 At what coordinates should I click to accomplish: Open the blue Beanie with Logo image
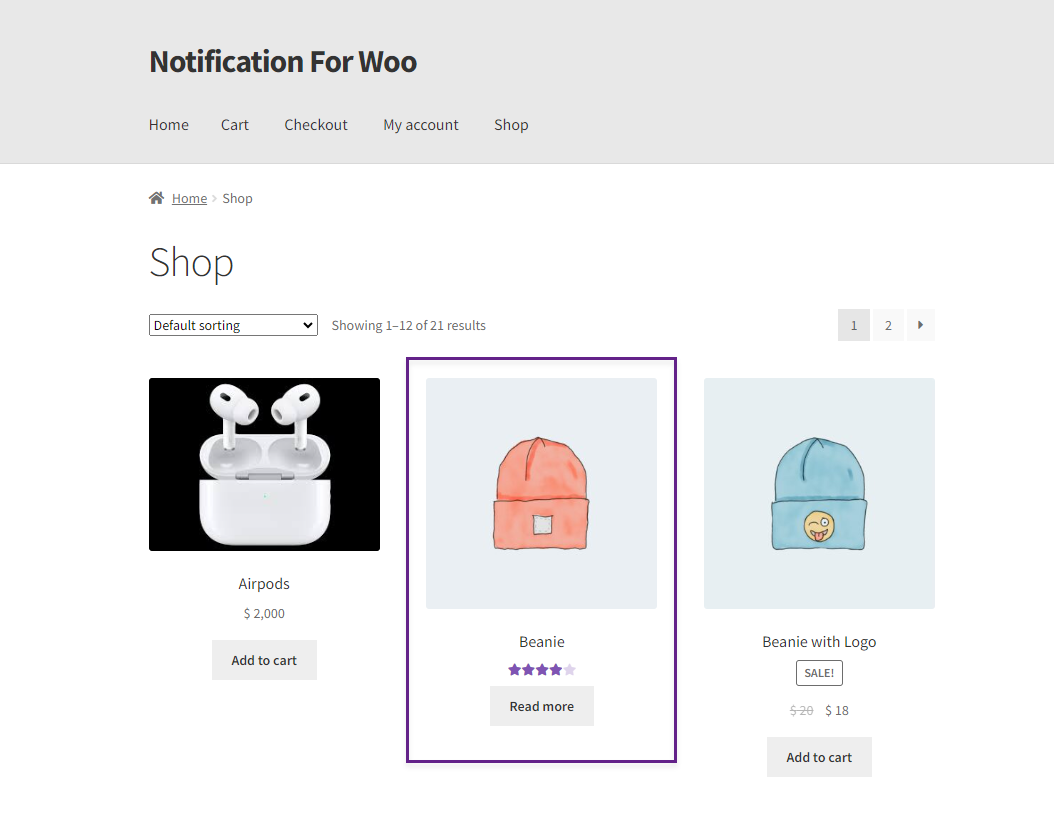coord(819,493)
